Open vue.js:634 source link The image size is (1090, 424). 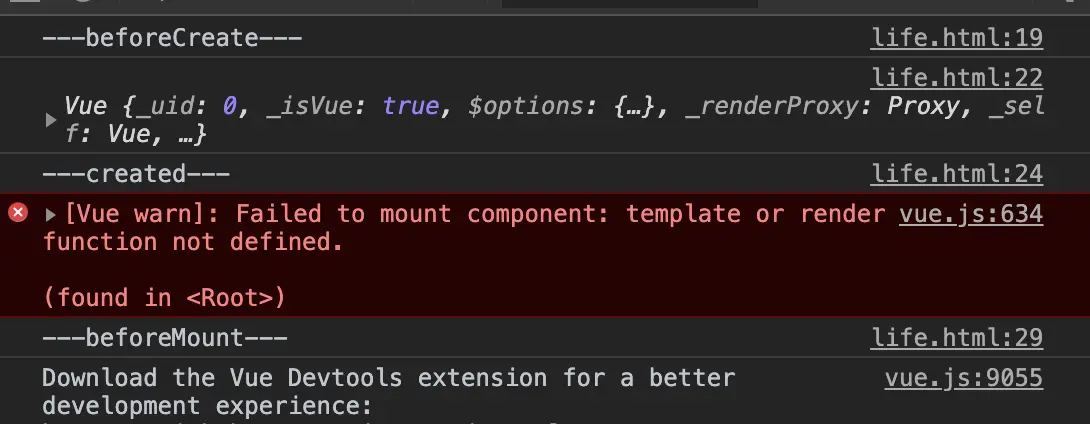click(x=970, y=213)
